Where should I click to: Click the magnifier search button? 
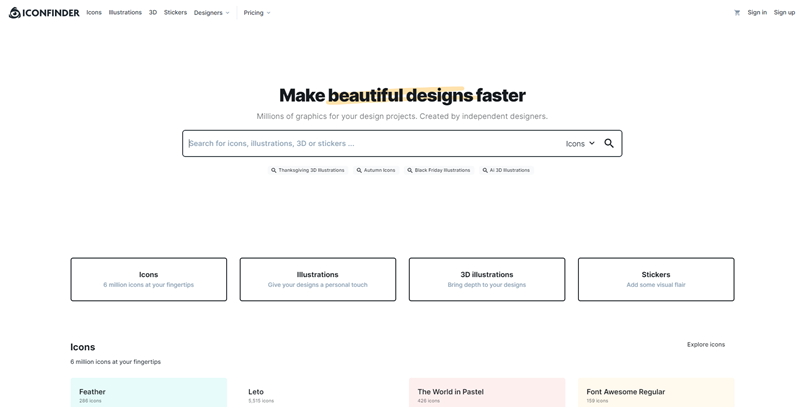tap(609, 143)
